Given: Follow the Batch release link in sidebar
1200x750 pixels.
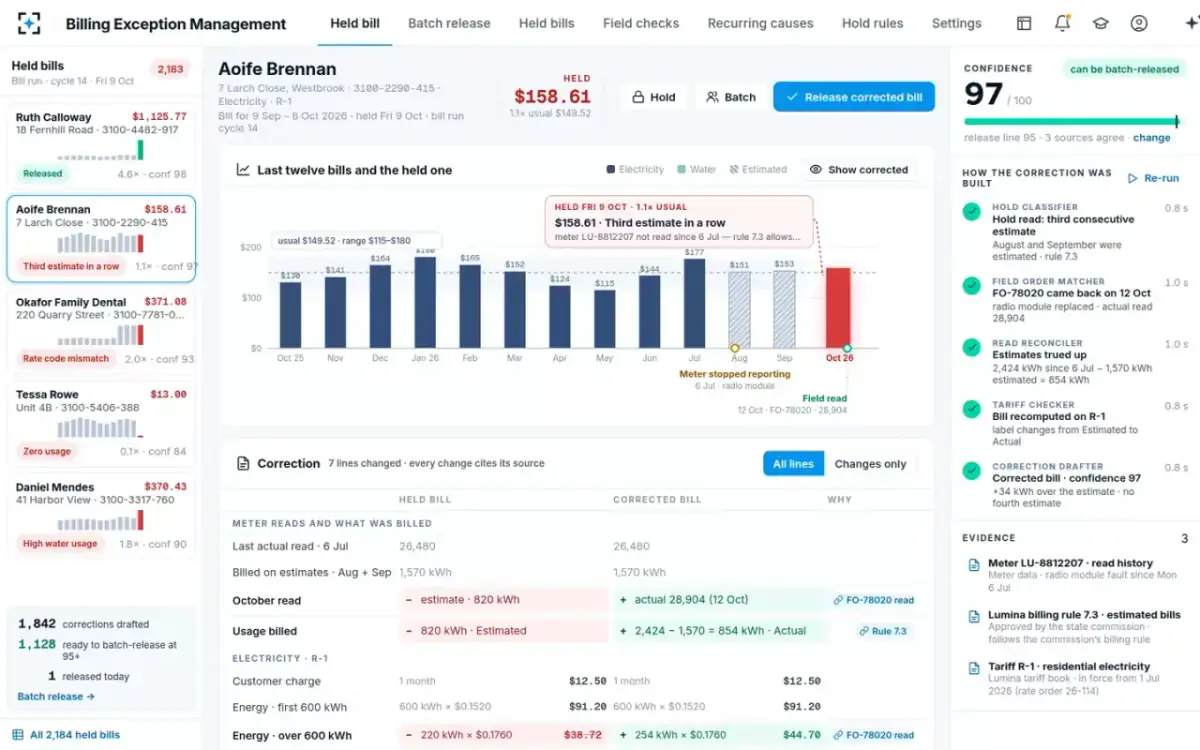Looking at the screenshot, I should 56,697.
